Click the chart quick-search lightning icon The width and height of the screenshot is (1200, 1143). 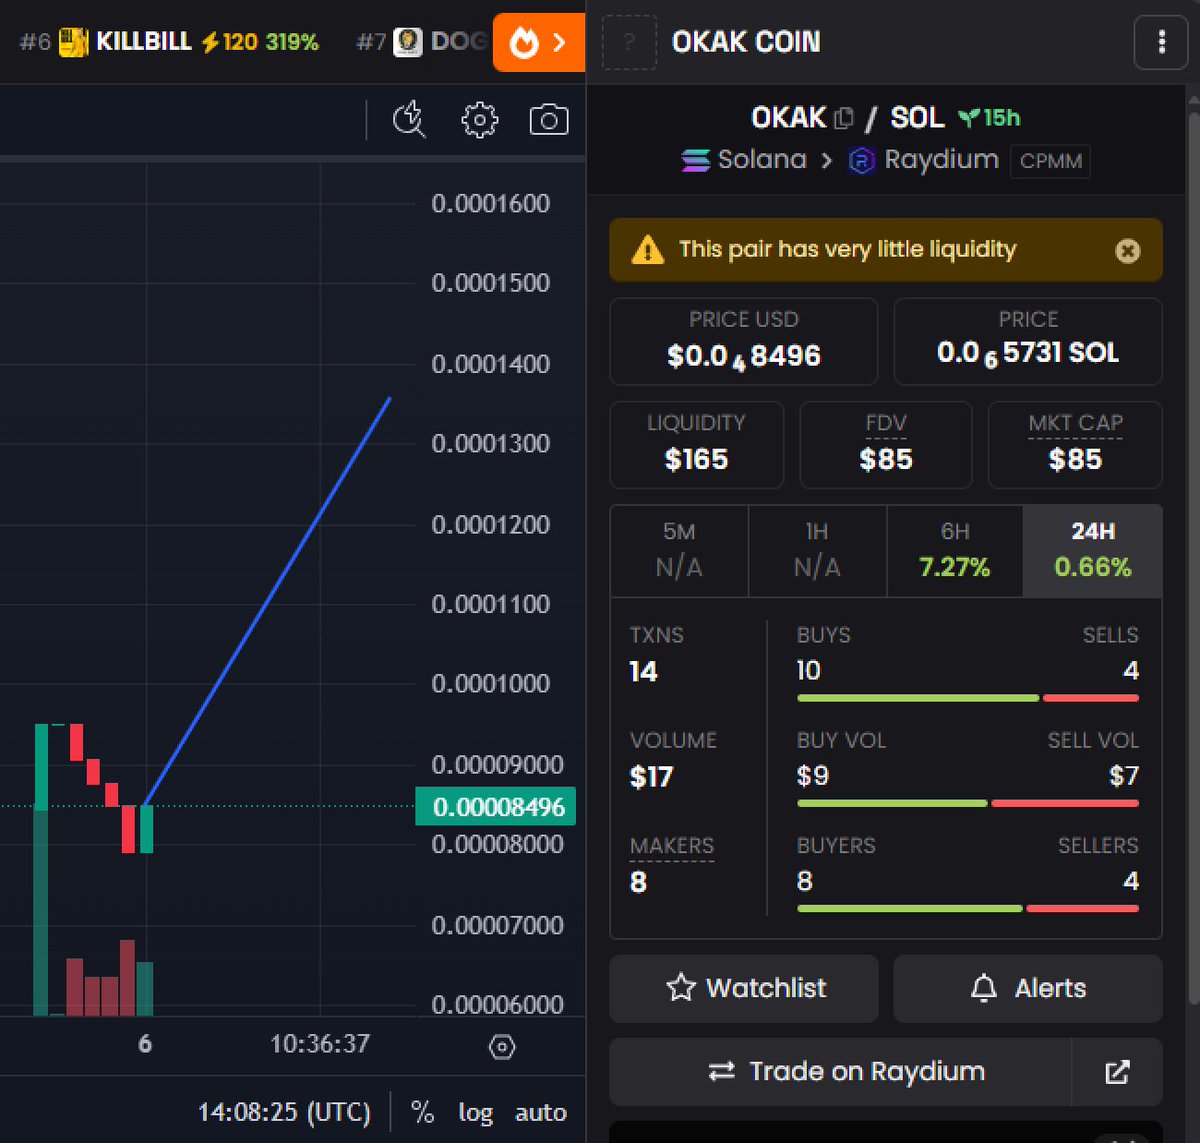pyautogui.click(x=409, y=120)
